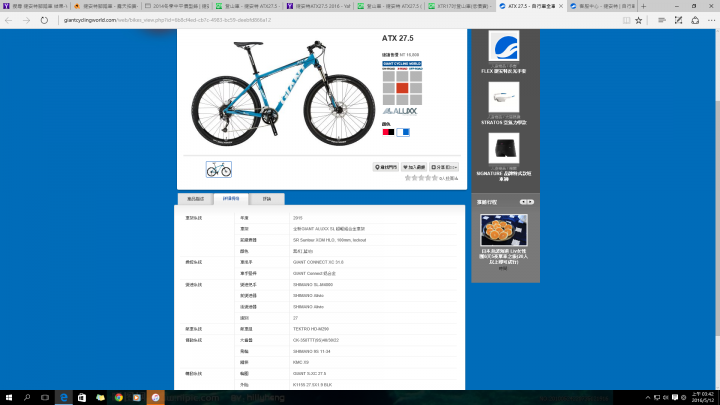Click the FLEX product name link

pyautogui.click(x=504, y=71)
